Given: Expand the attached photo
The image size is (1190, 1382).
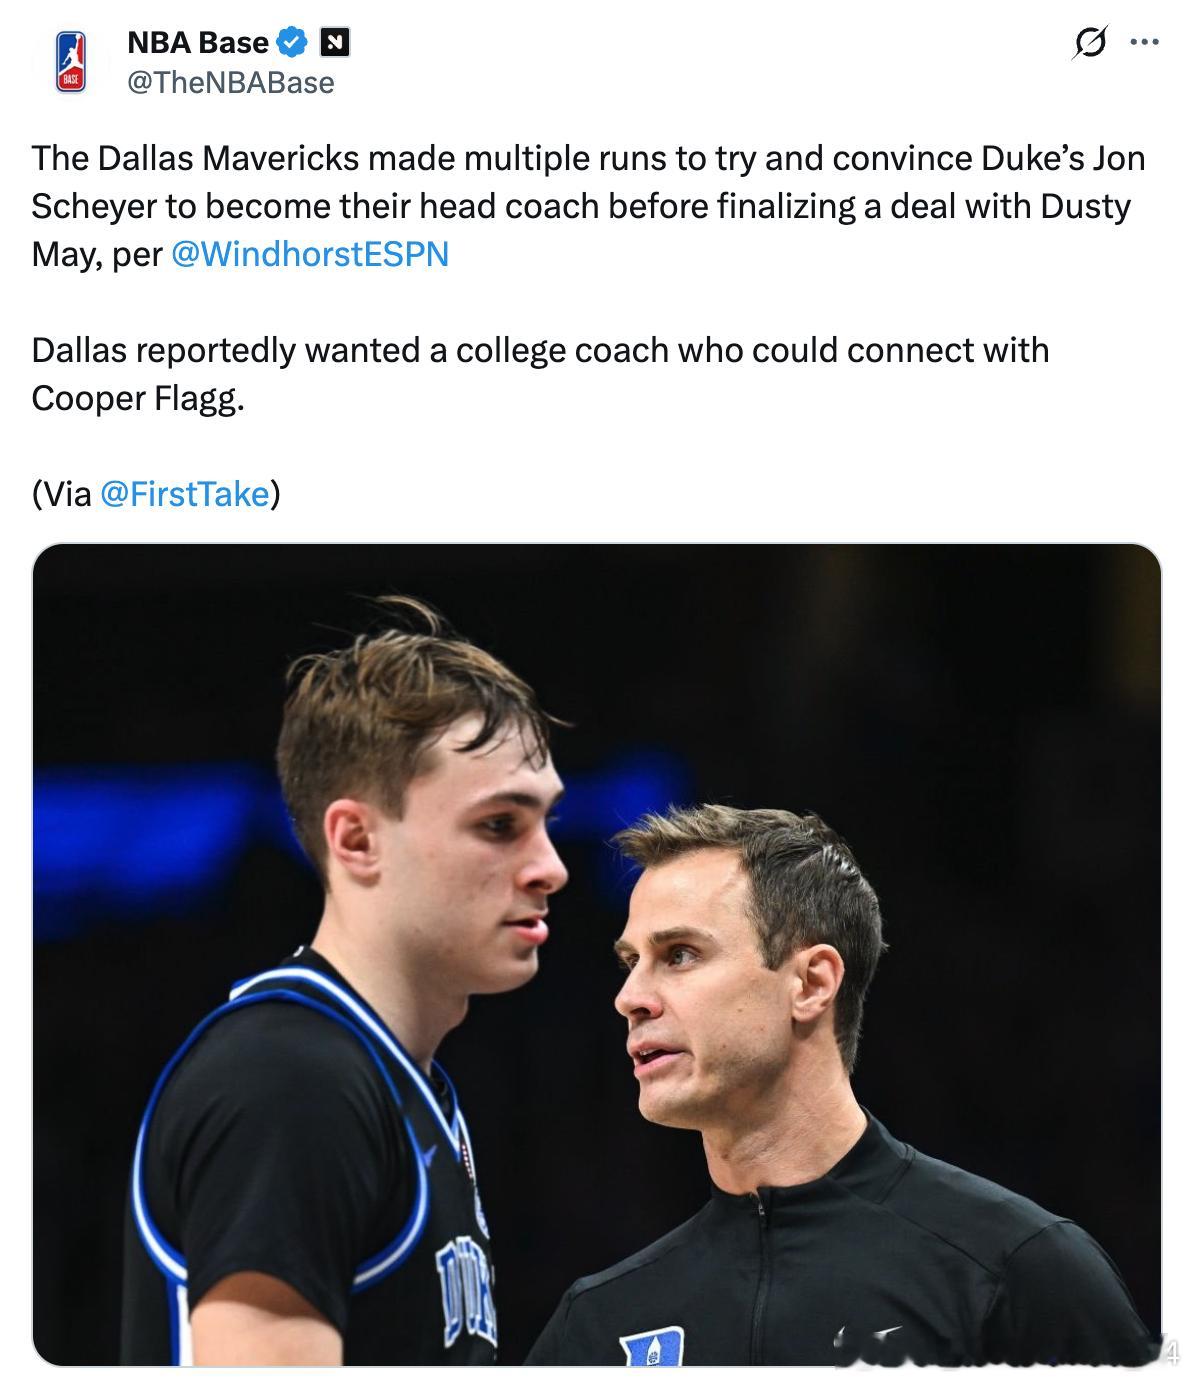Looking at the screenshot, I should point(596,955).
